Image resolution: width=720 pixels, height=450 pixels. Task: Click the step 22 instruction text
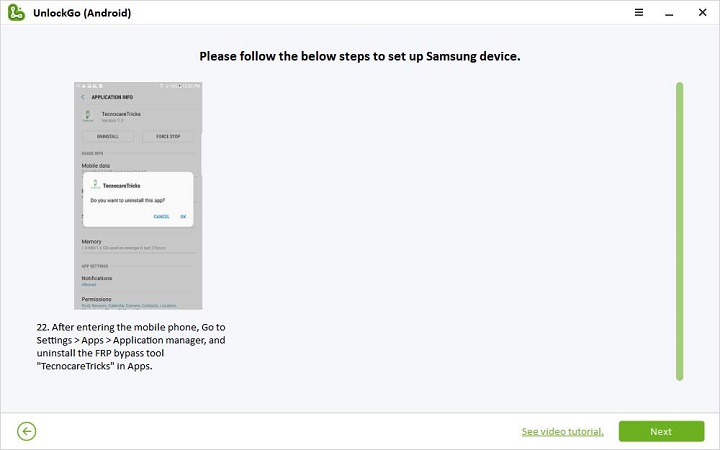pyautogui.click(x=131, y=347)
